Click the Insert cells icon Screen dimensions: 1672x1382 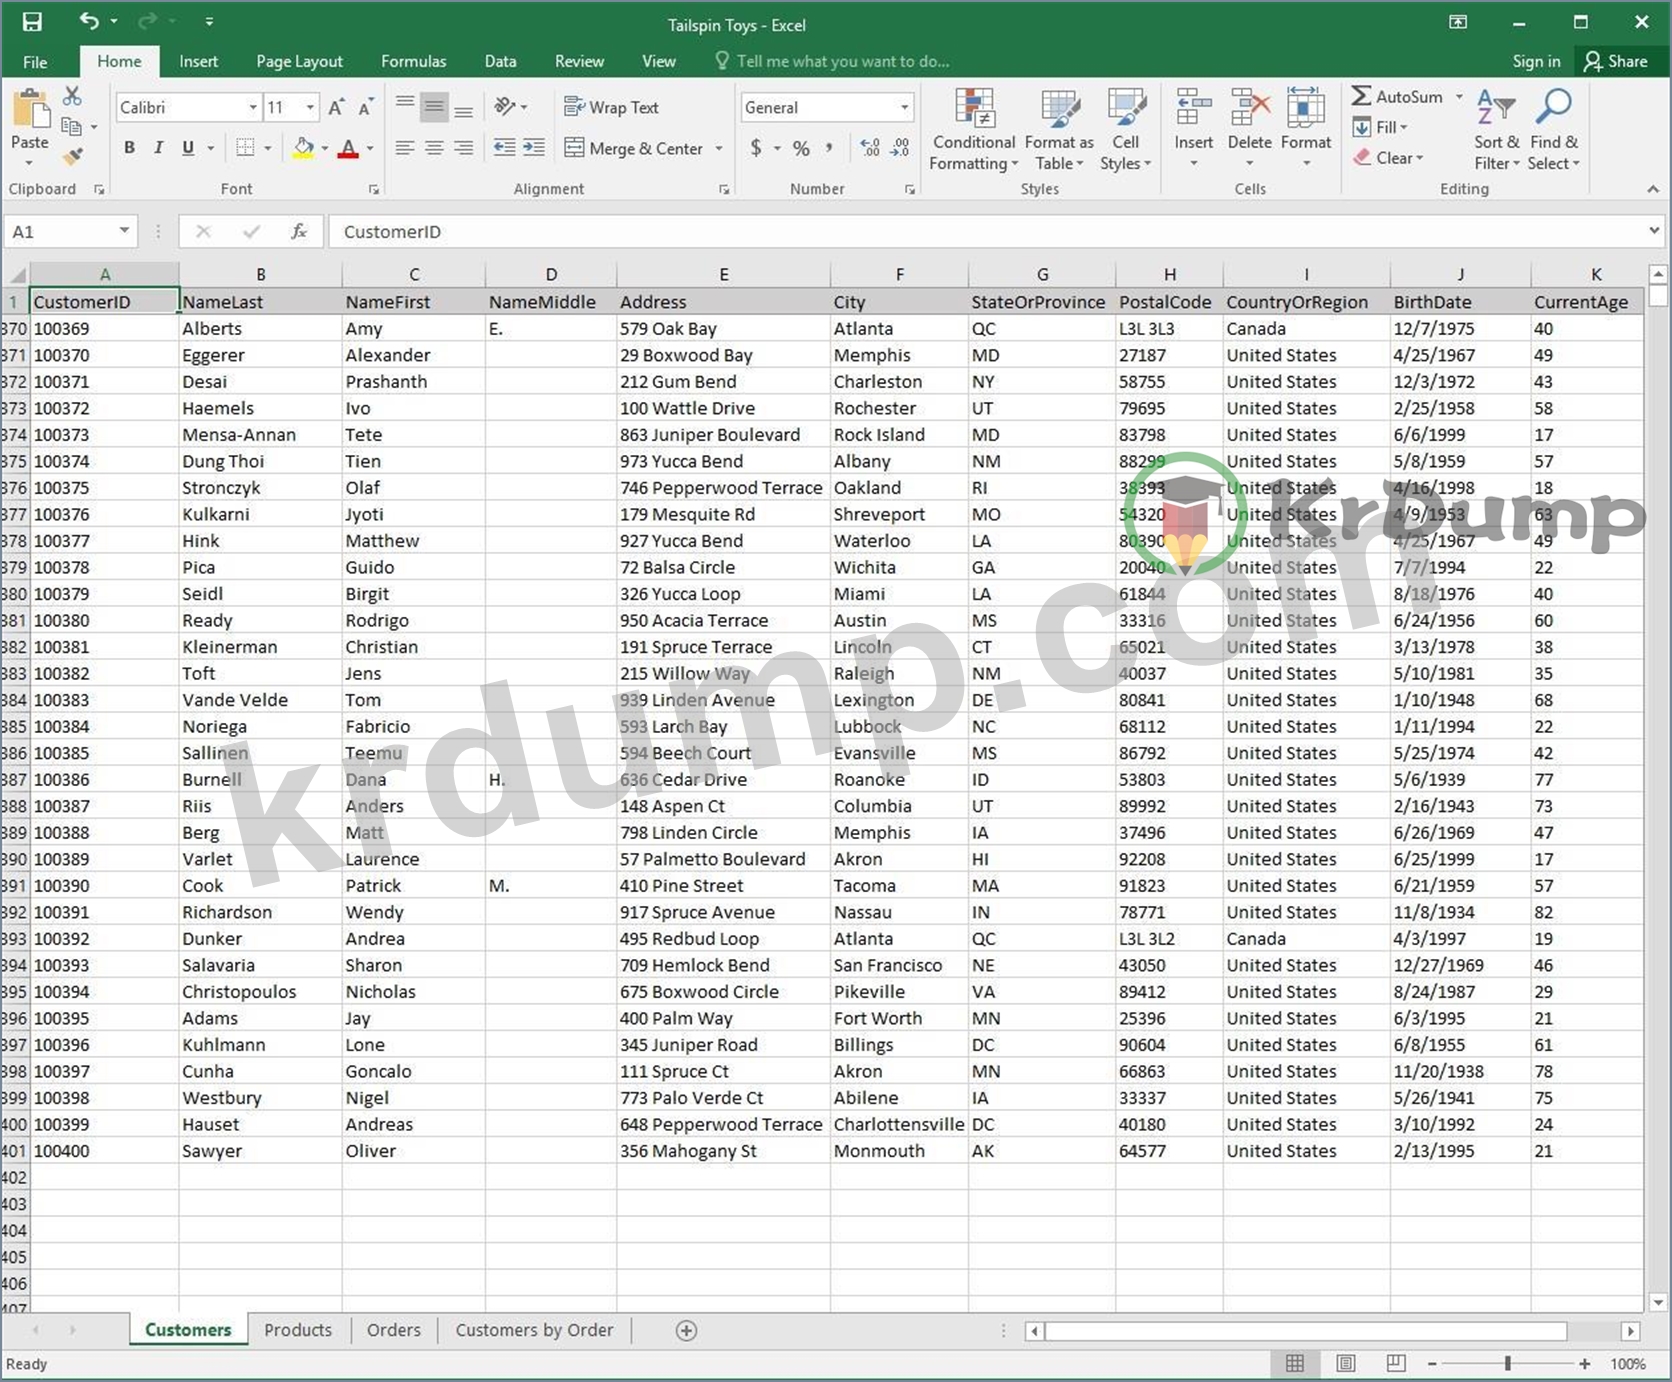click(1194, 108)
